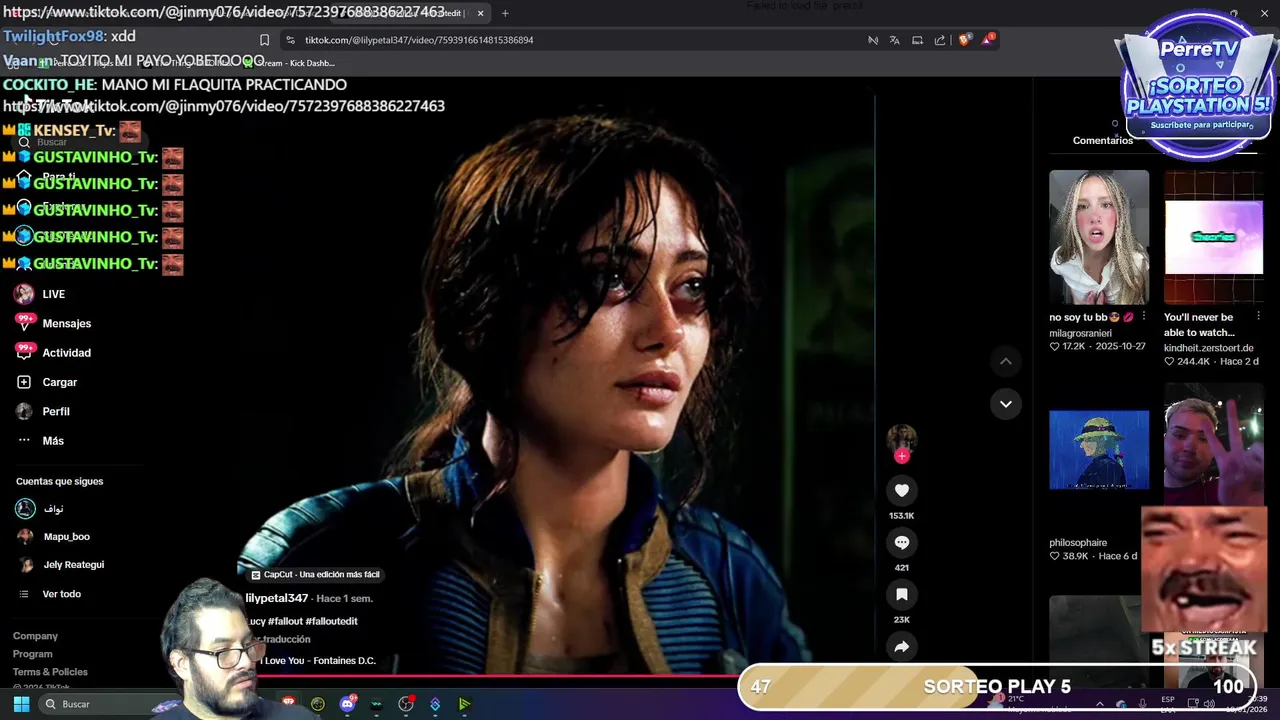Open Kick Dashboard bookmark in bookmarks bar
Image resolution: width=1280 pixels, height=720 pixels.
pos(289,63)
